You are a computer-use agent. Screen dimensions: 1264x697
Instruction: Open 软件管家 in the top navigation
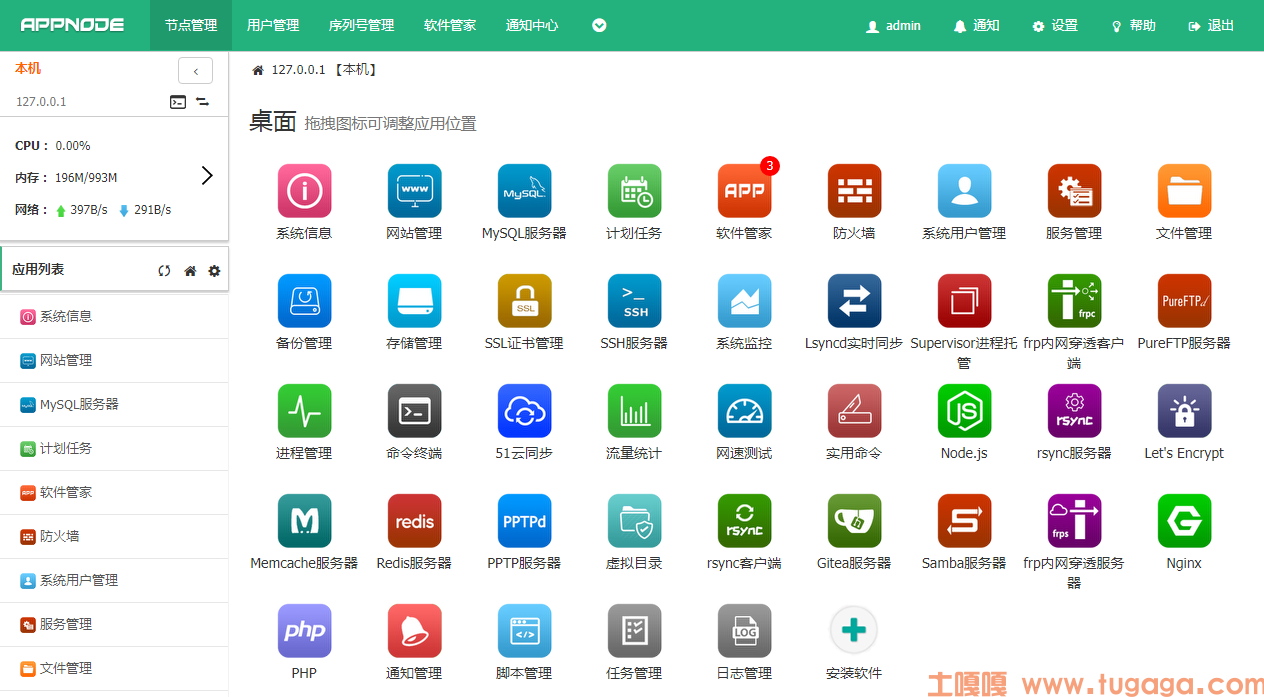pyautogui.click(x=450, y=25)
